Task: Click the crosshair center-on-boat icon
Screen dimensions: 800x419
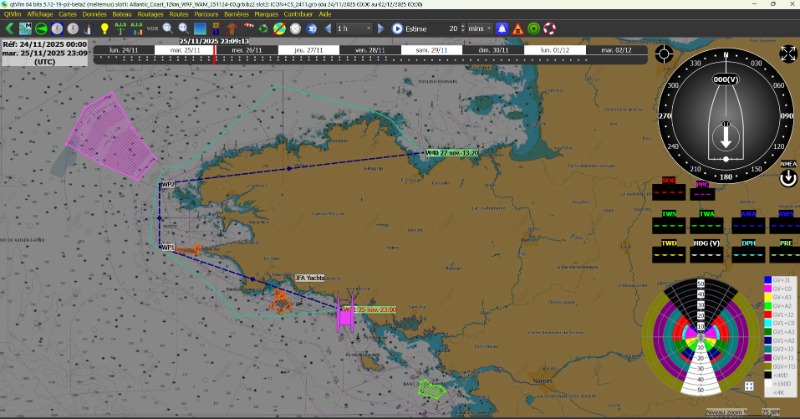Action: tap(663, 53)
